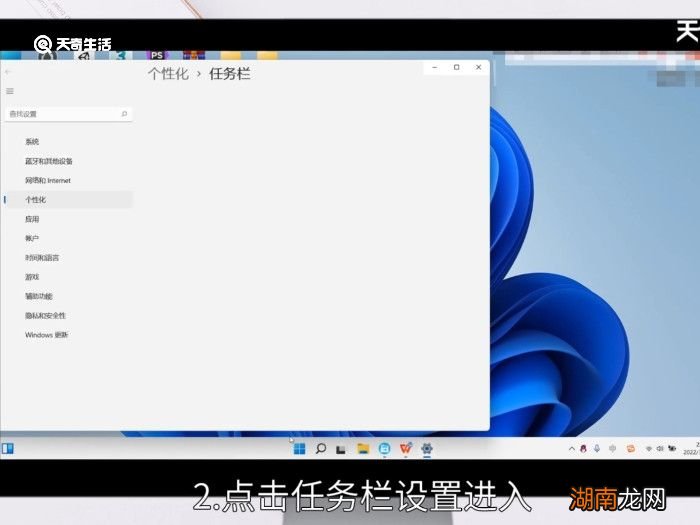The height and width of the screenshot is (525, 700).
Task: Close the Settings window
Action: pos(478,67)
